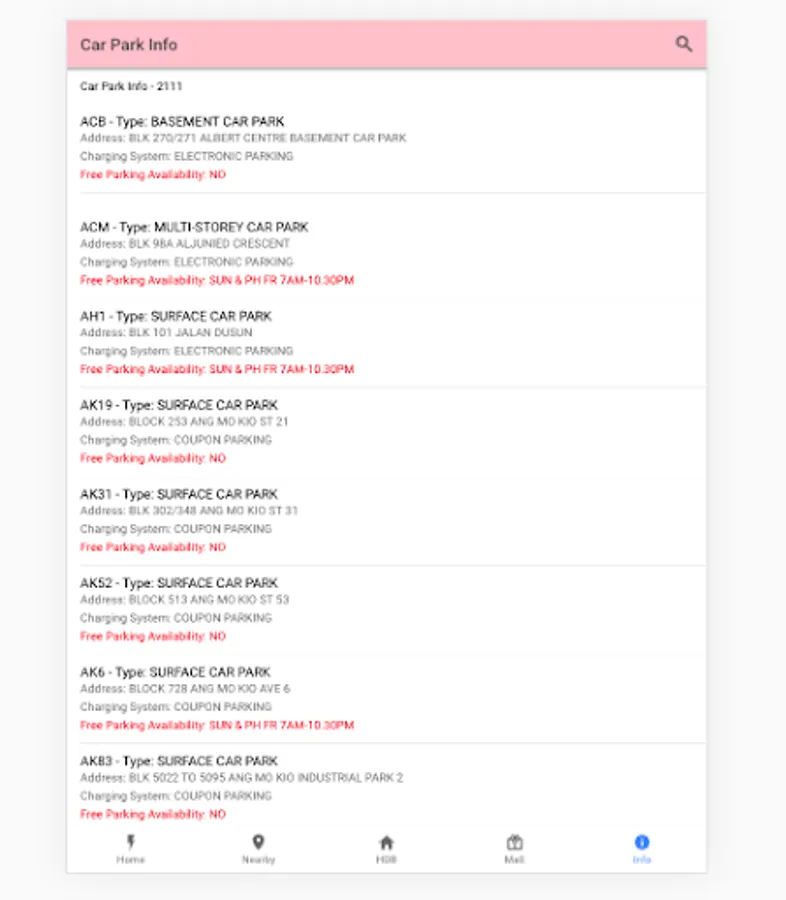Click the Albert Centre address line

243,138
